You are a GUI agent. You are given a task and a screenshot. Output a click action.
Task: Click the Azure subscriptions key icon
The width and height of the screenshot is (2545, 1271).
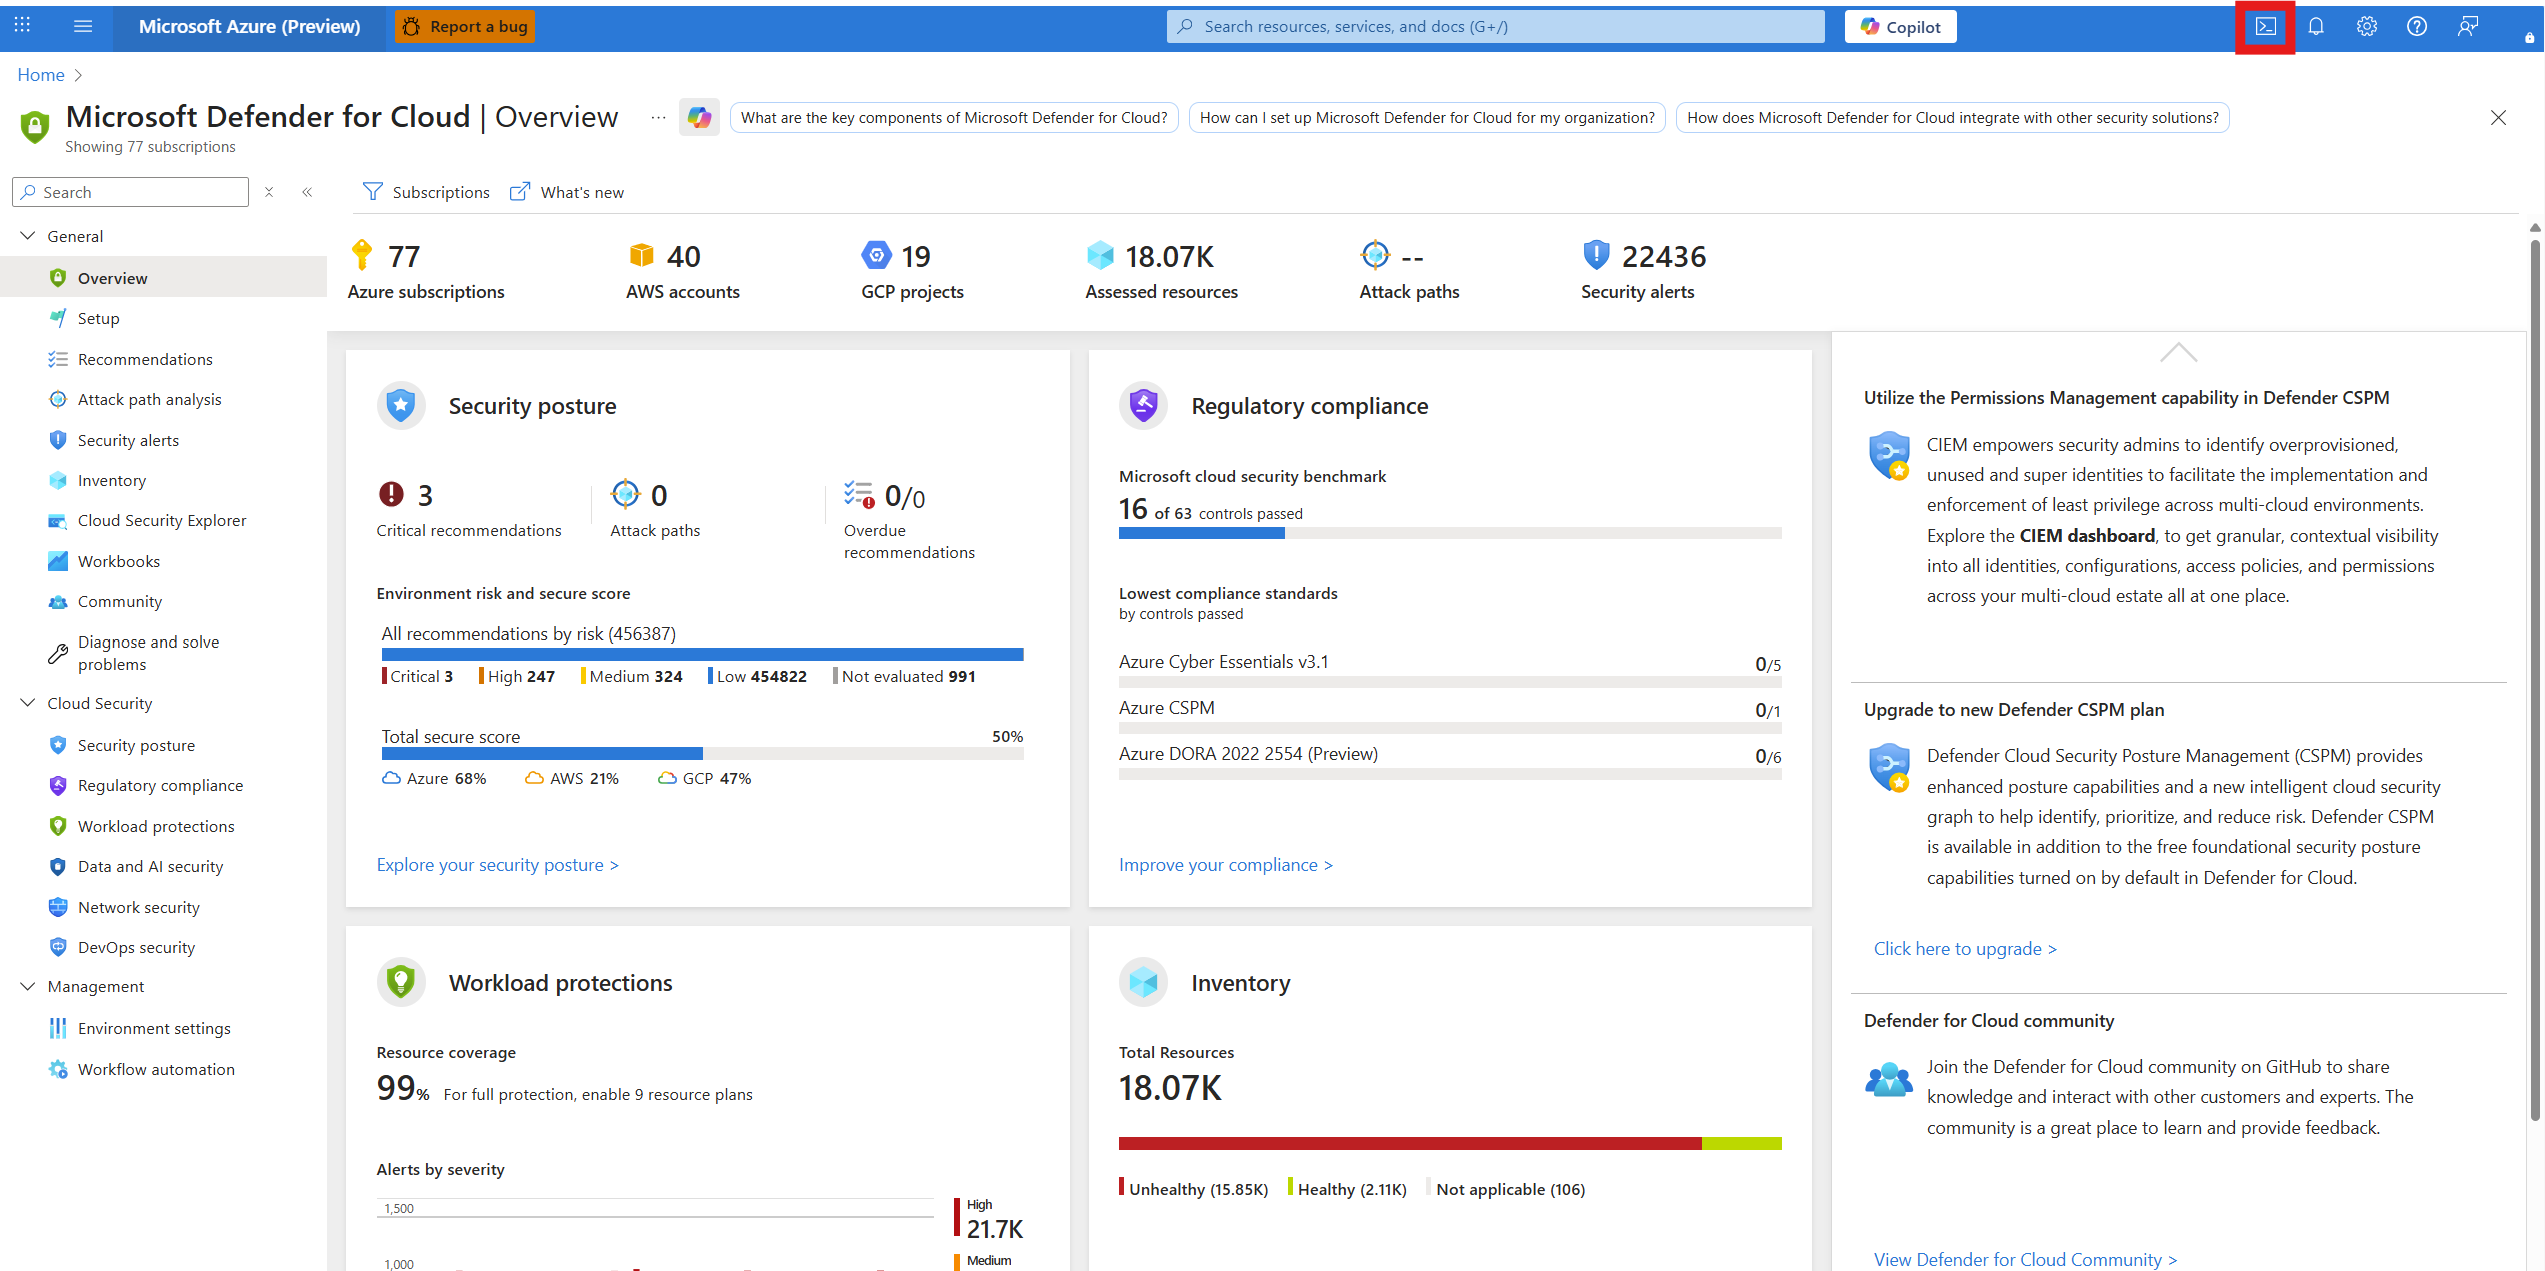click(362, 255)
